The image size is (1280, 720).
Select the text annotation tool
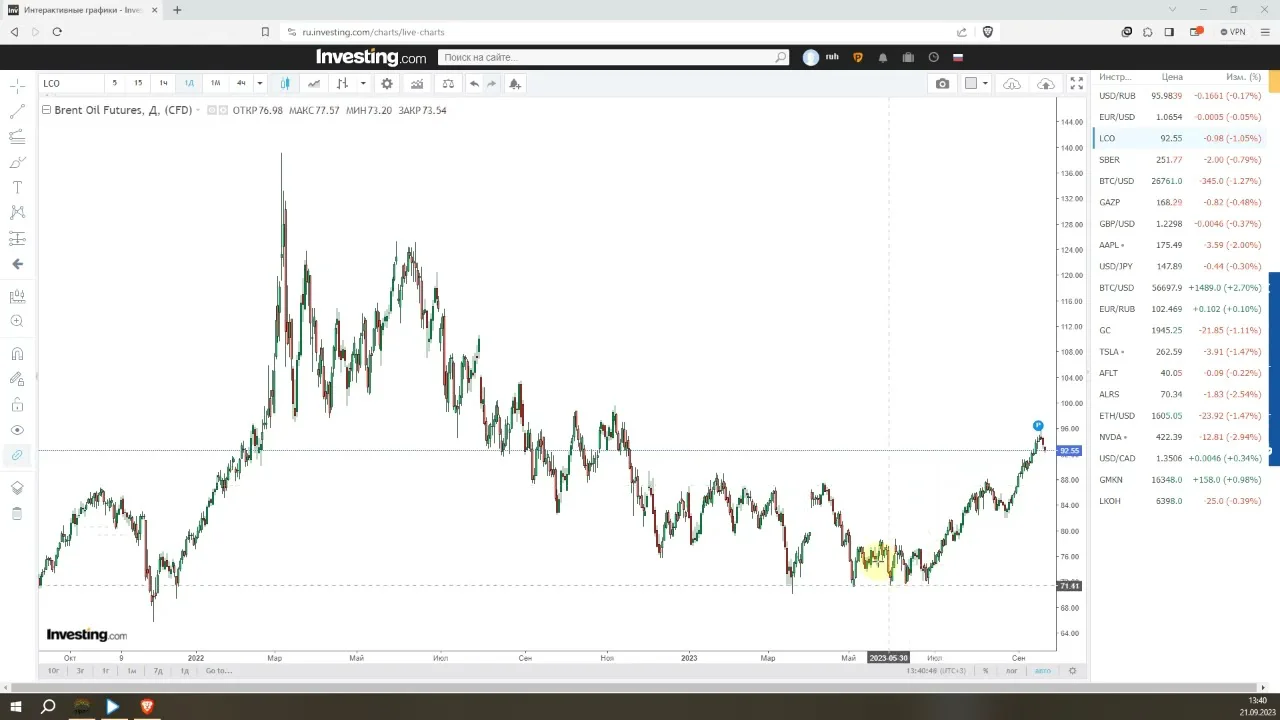click(17, 187)
